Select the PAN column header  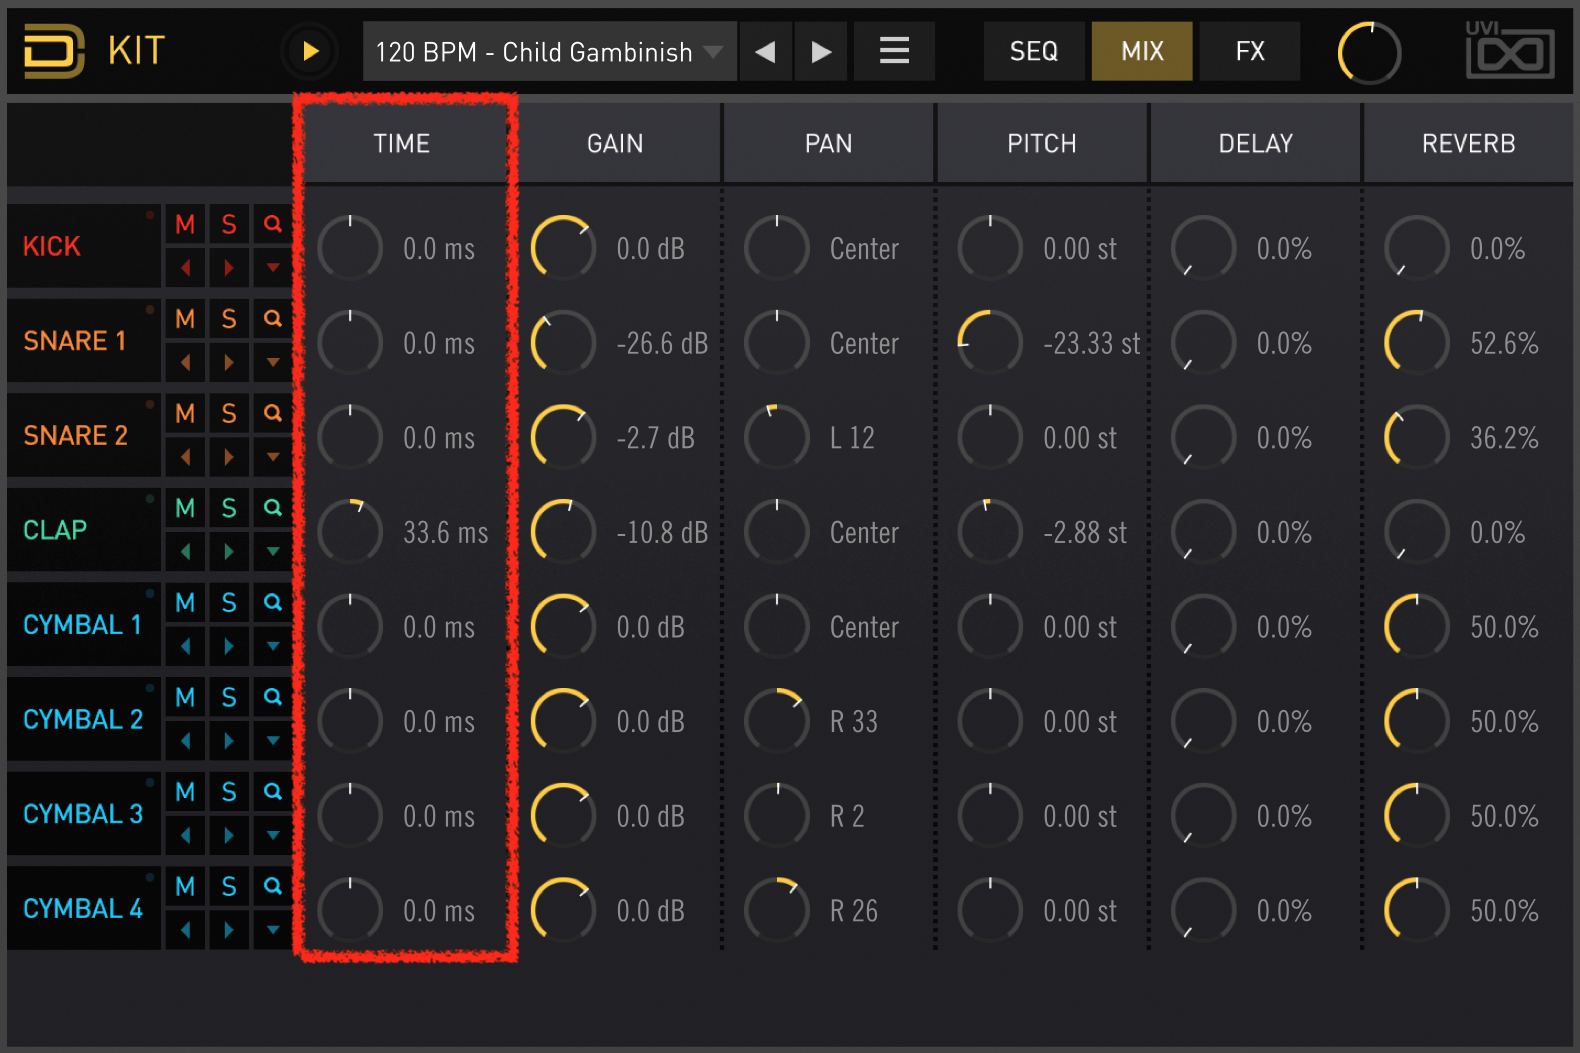[x=829, y=144]
